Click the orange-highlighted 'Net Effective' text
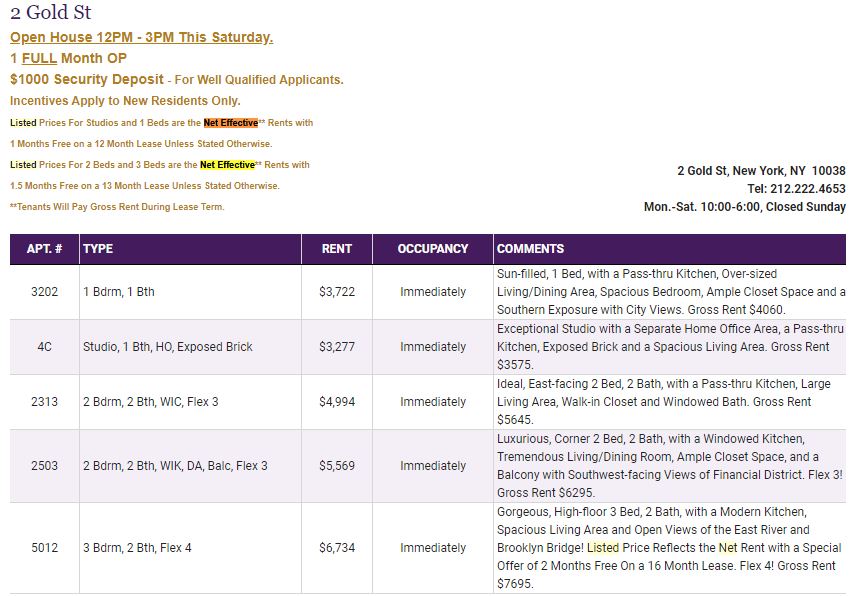This screenshot has height=596, width=860. [230, 123]
